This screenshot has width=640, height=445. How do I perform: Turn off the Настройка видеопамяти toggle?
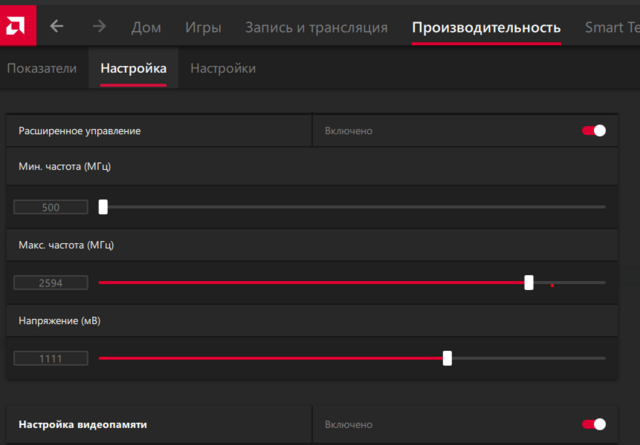(594, 425)
